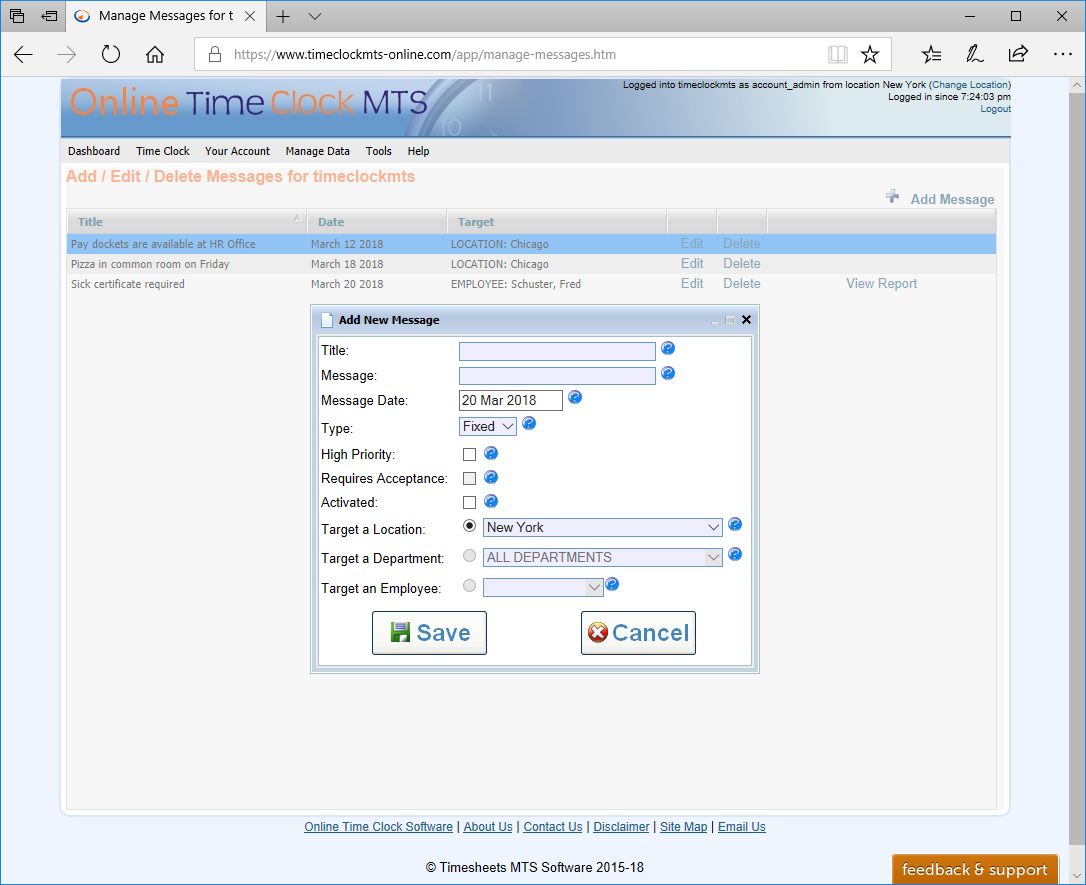
Task: Open the Help menu
Action: (x=418, y=151)
